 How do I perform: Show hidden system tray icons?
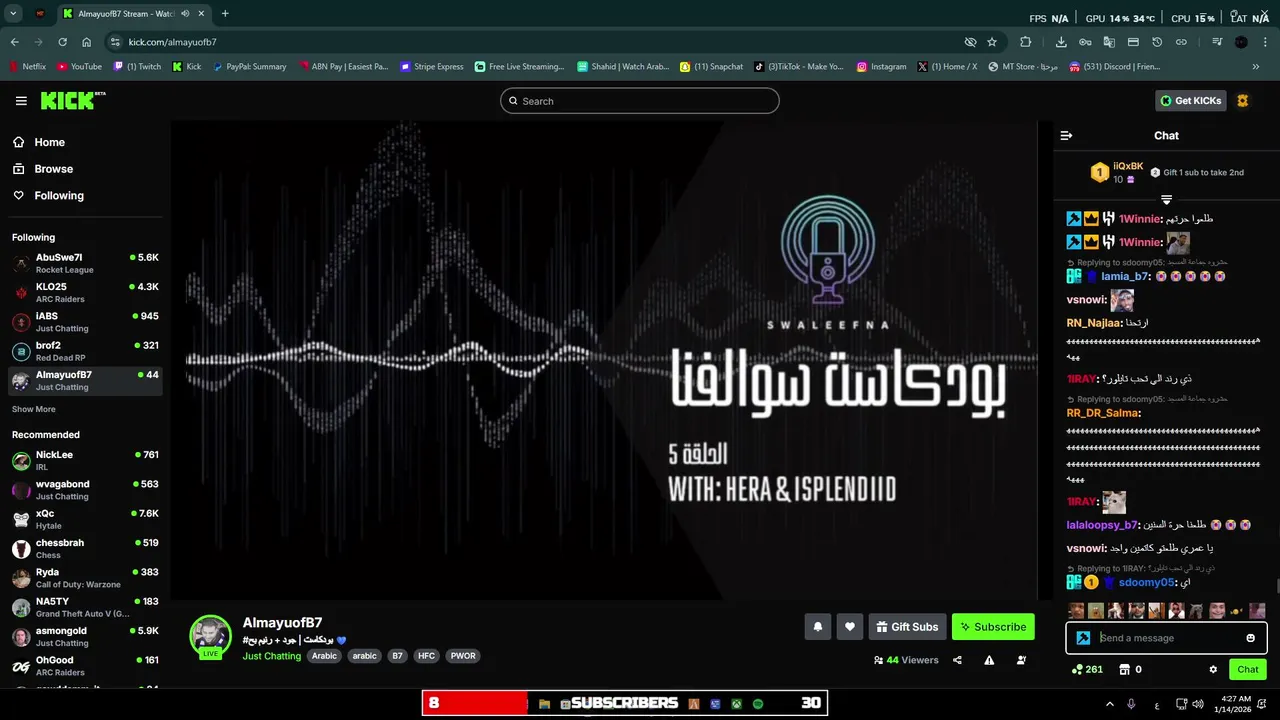1108,704
